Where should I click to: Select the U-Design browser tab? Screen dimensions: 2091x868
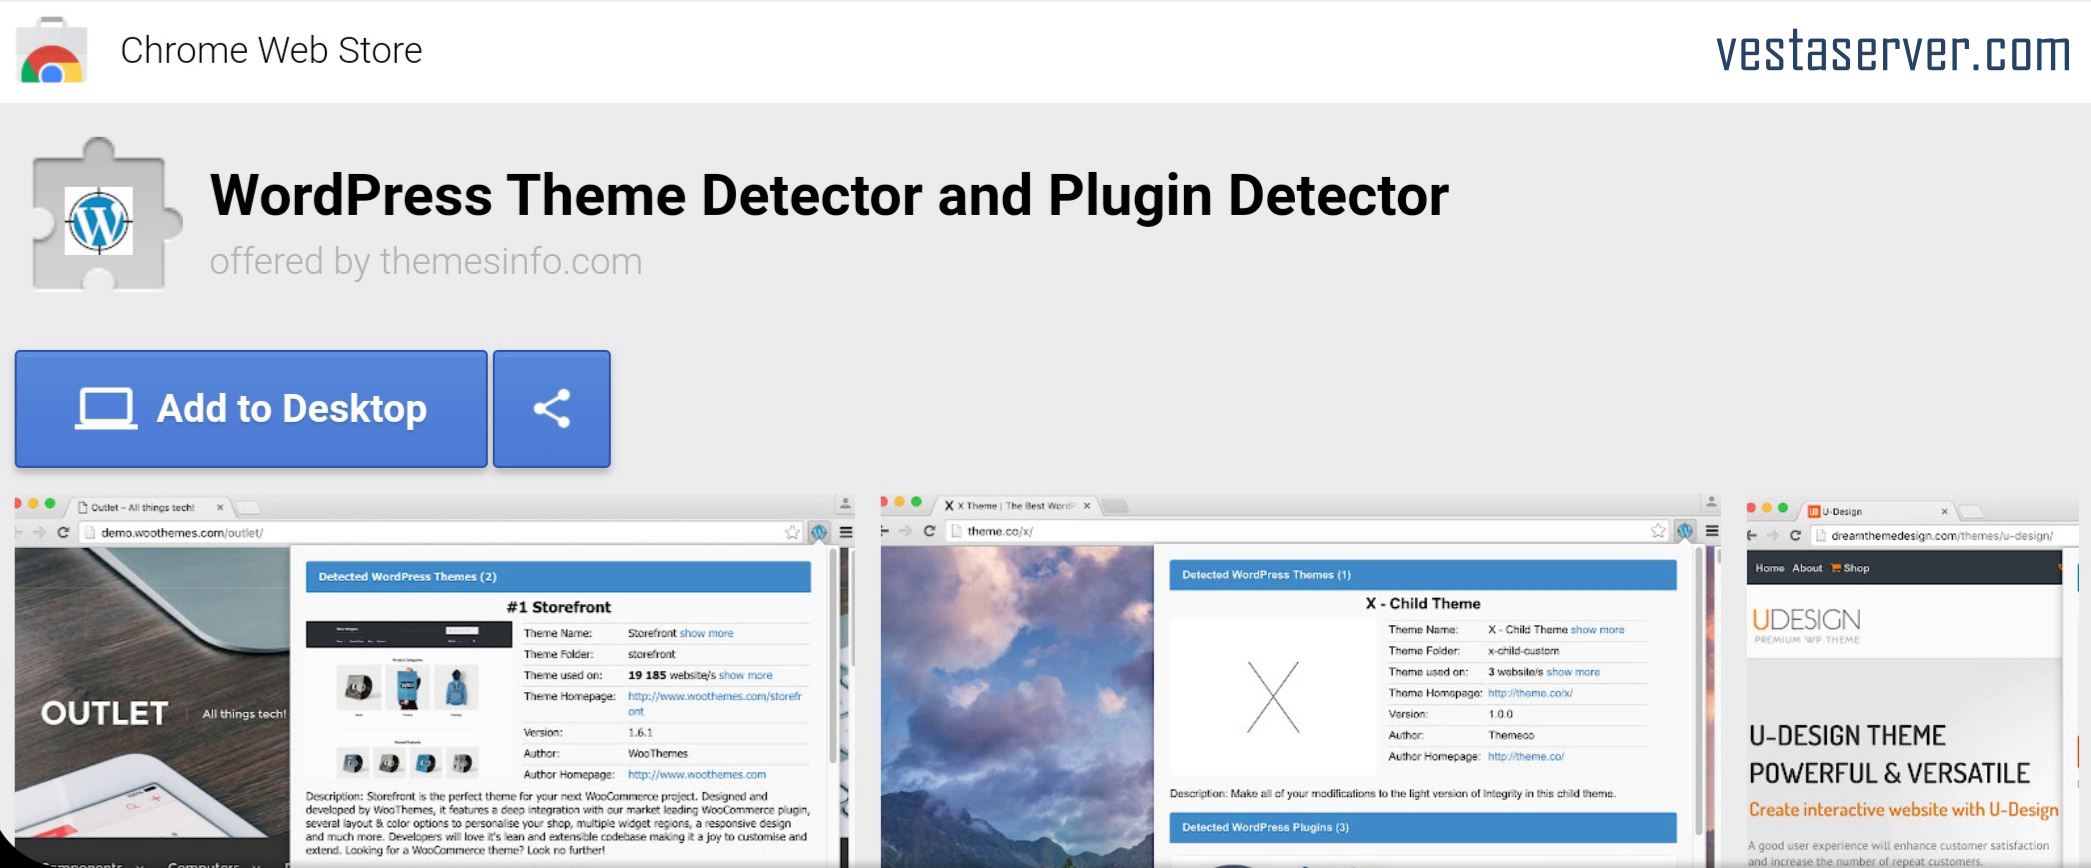pyautogui.click(x=1878, y=511)
